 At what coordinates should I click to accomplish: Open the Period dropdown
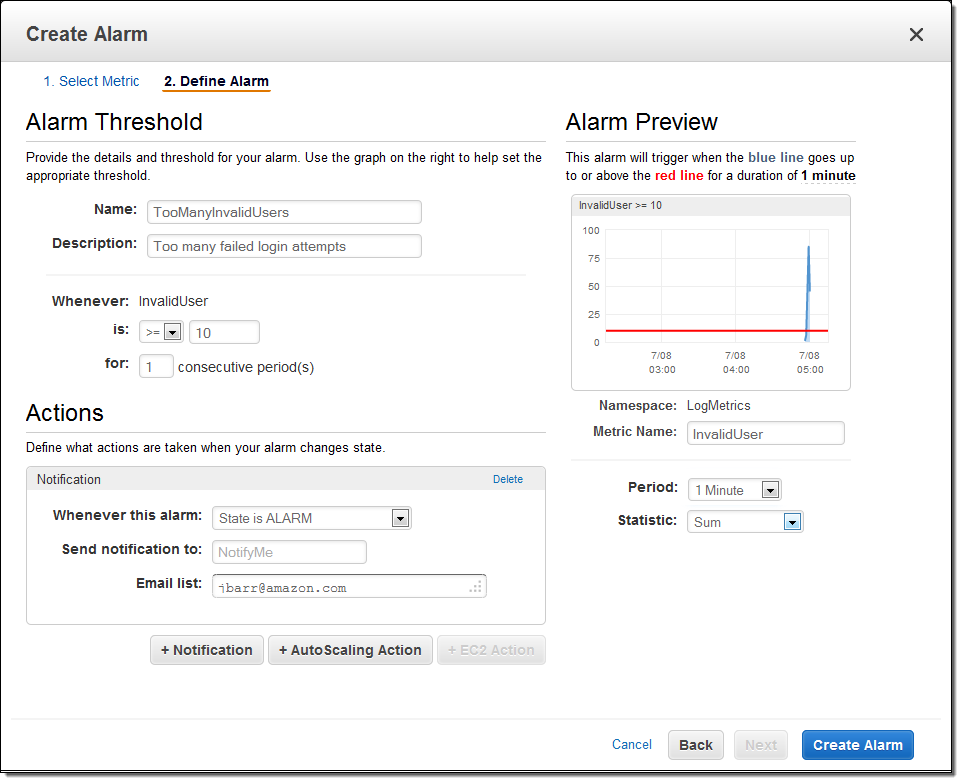pyautogui.click(x=734, y=490)
